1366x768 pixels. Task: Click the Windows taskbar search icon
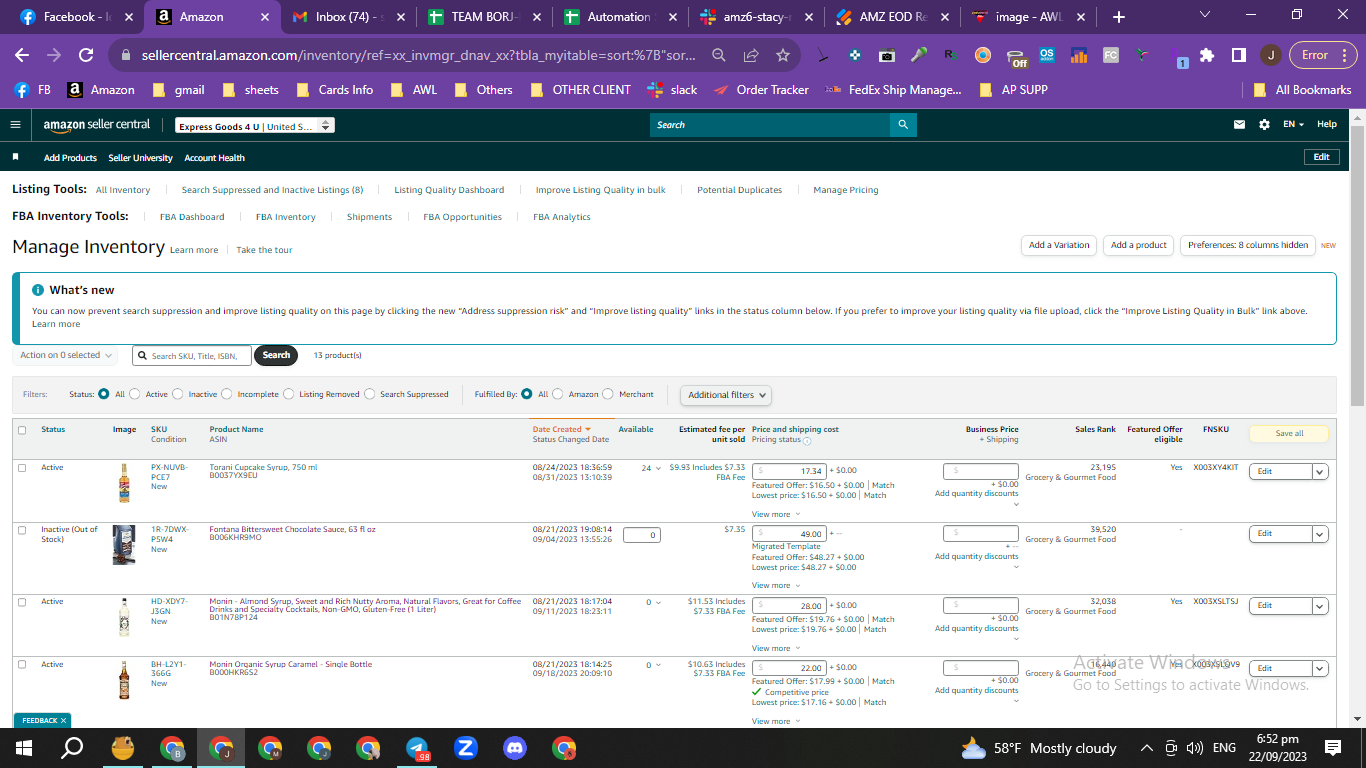pos(73,748)
